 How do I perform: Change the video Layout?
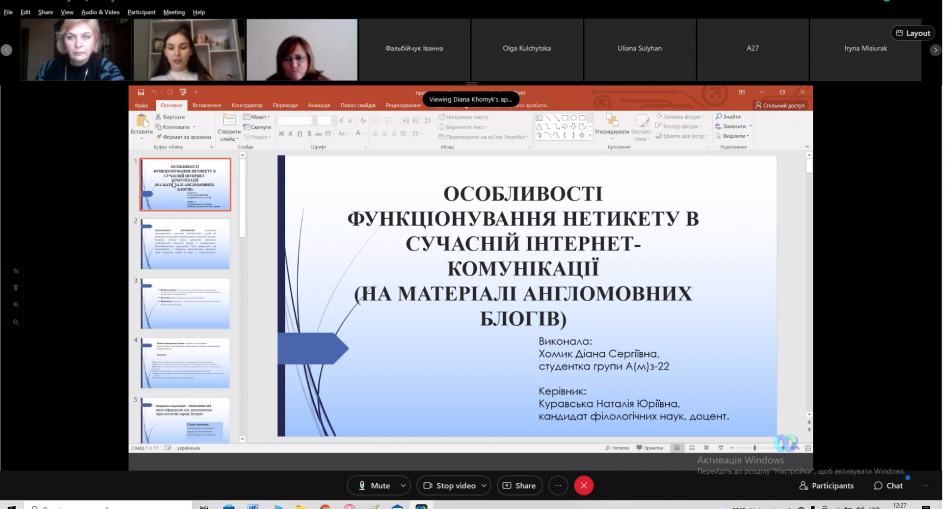pos(912,33)
